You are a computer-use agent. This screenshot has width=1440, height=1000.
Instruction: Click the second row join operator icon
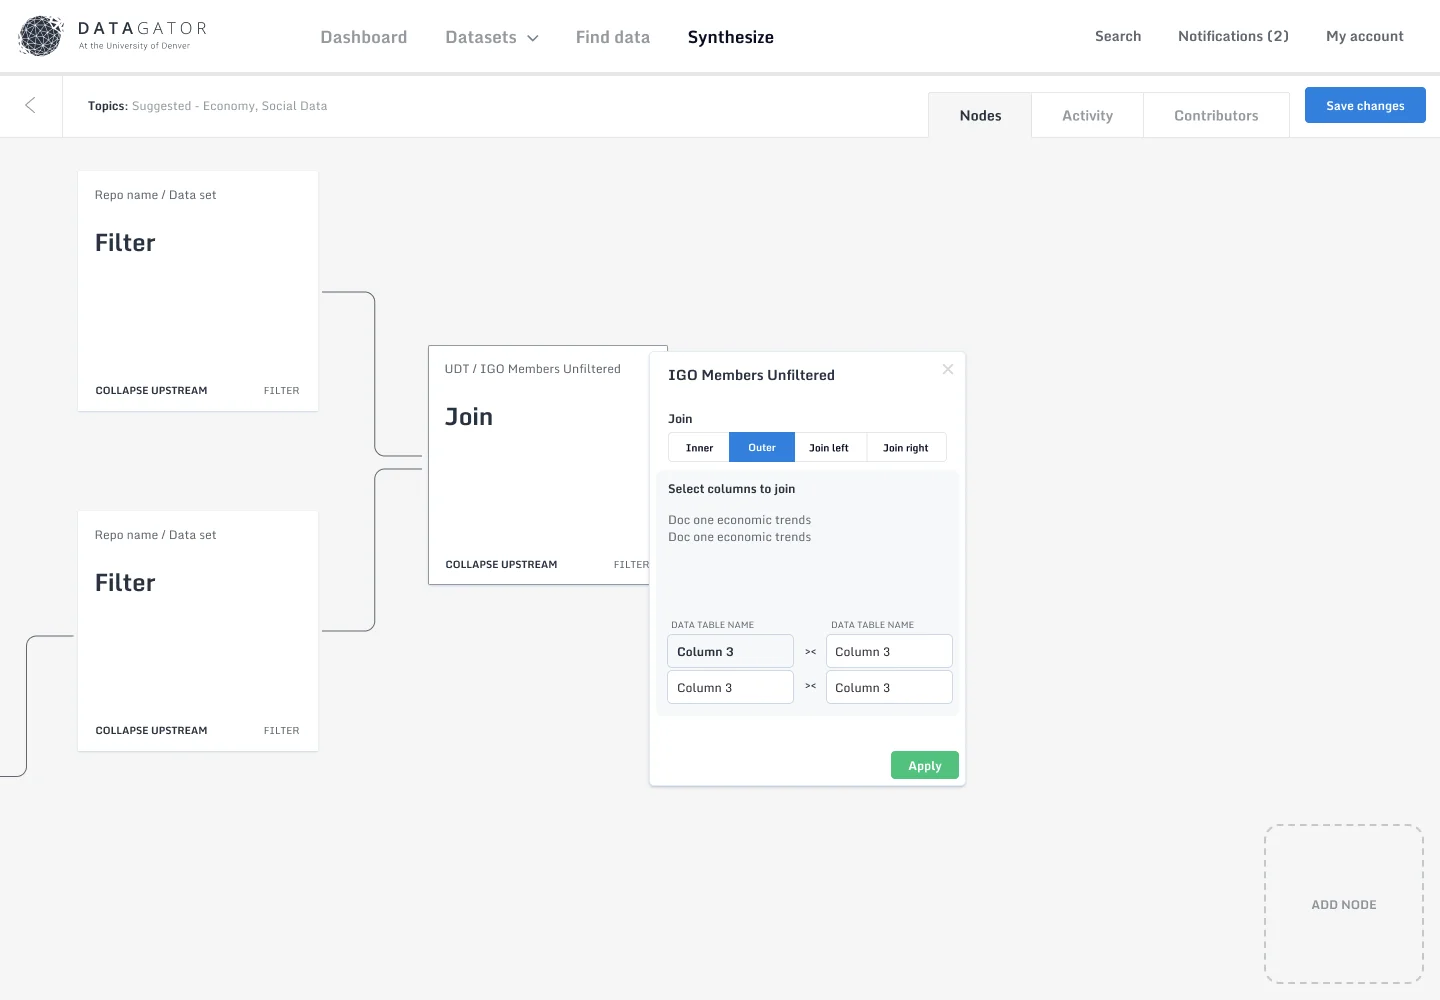pyautogui.click(x=810, y=687)
